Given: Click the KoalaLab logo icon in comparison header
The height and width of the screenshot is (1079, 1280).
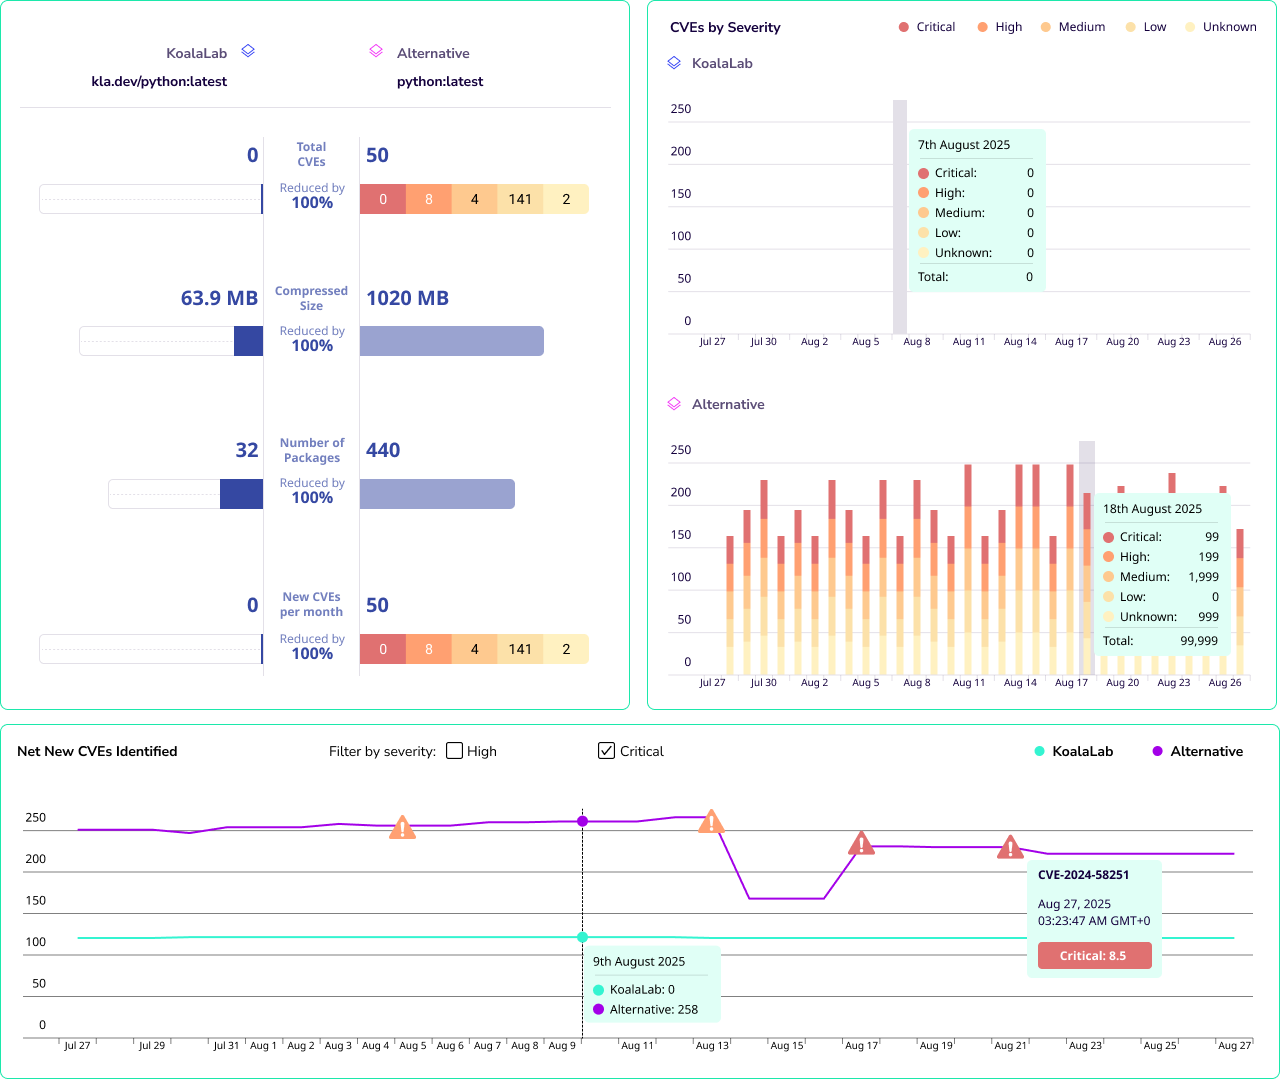Looking at the screenshot, I should 248,51.
